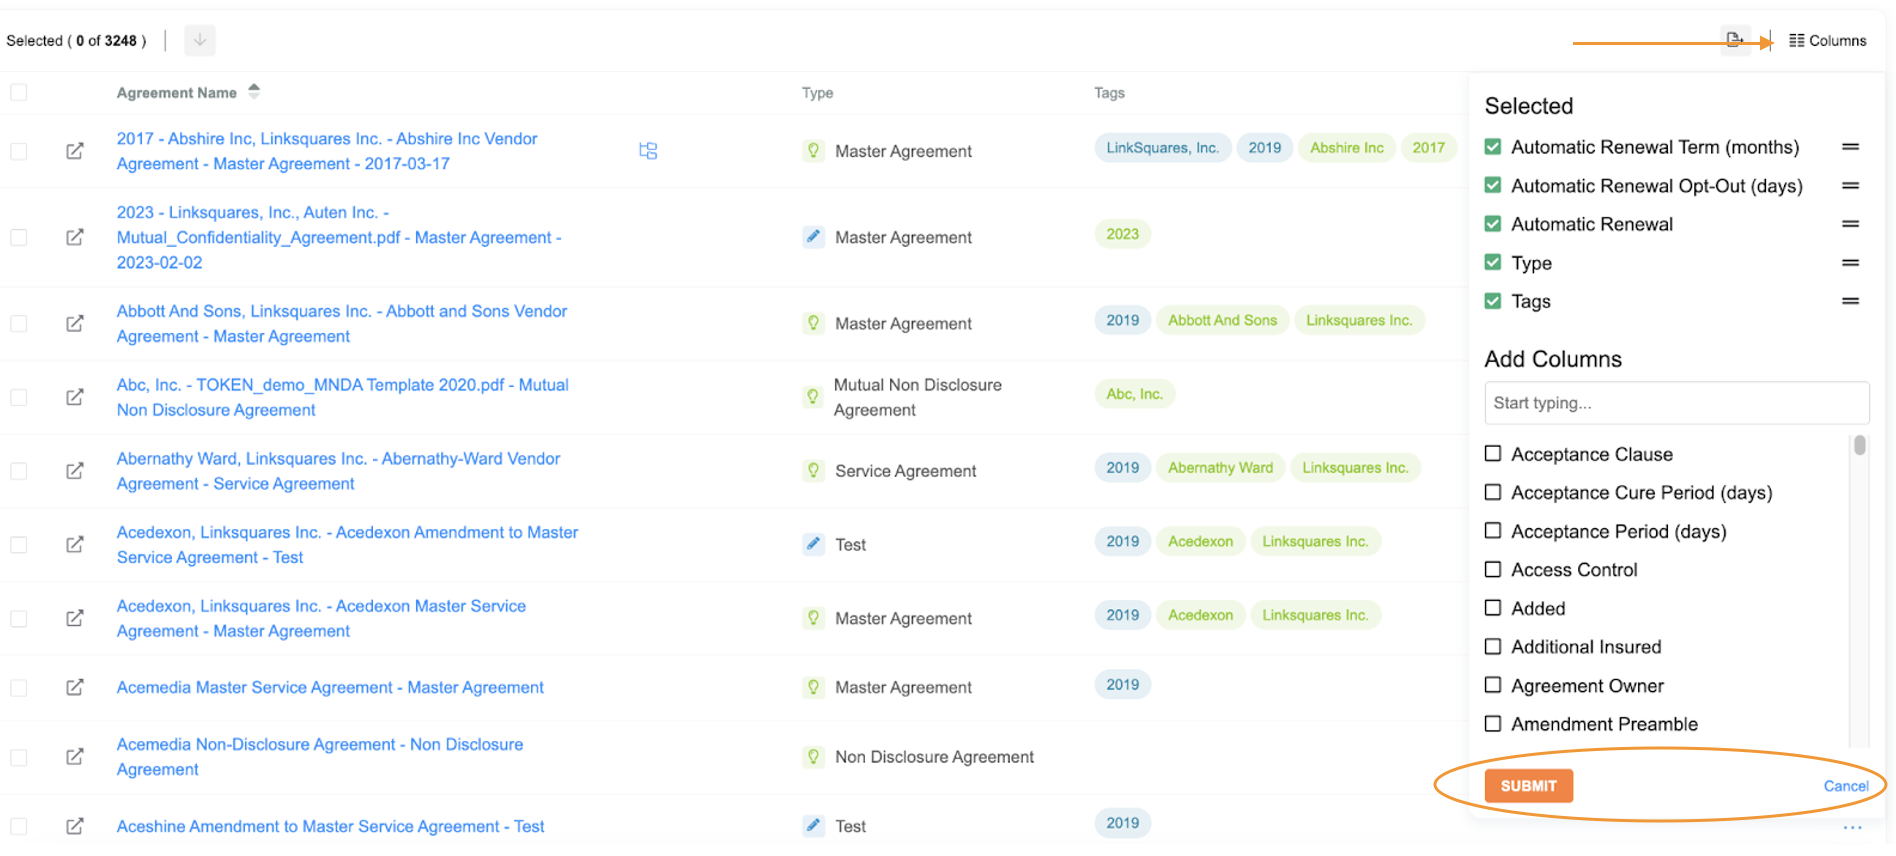The width and height of the screenshot is (1896, 856).
Task: Click the three-dot more options icon
Action: 1852,828
